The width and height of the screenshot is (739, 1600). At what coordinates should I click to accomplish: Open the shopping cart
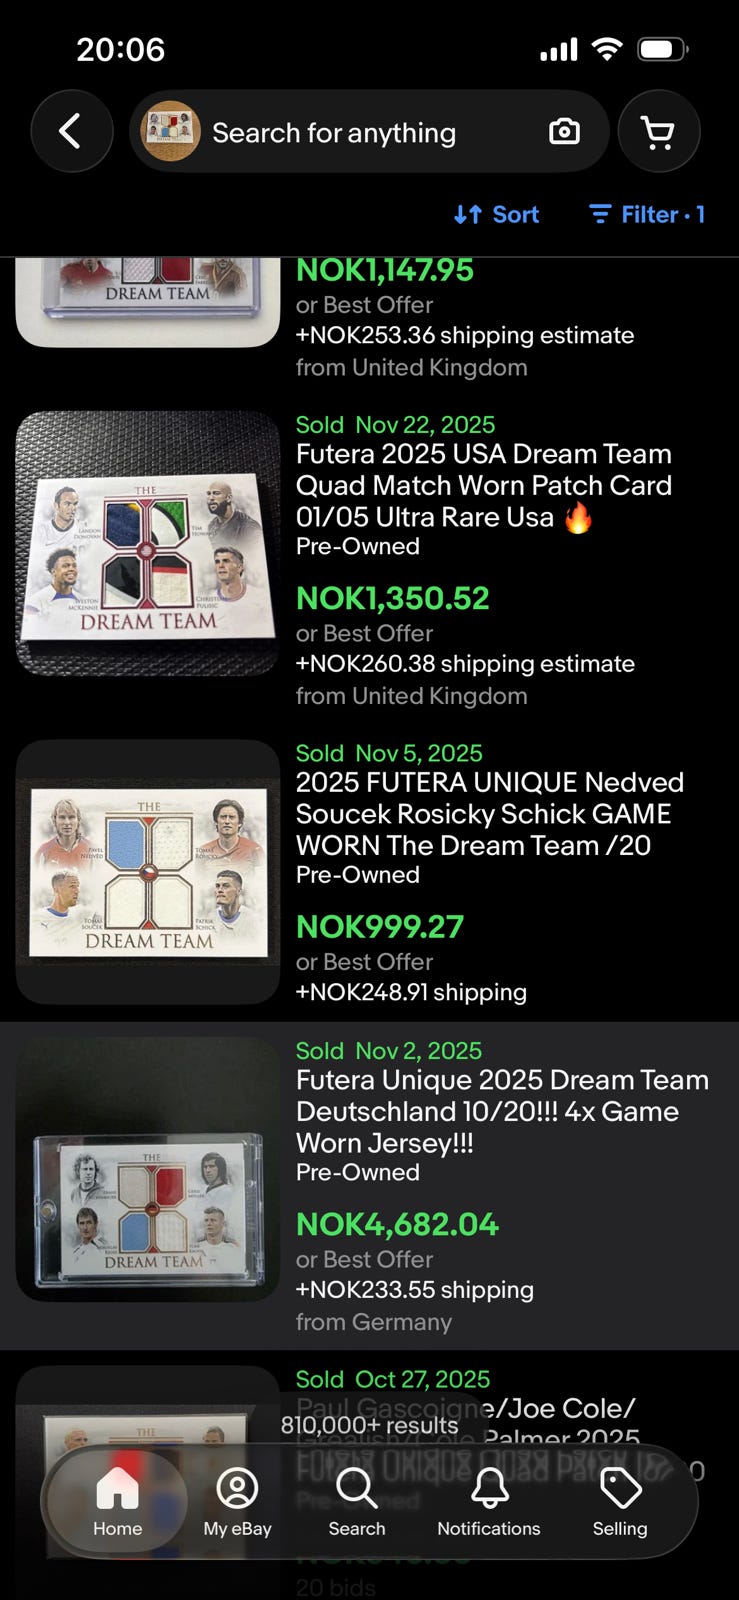click(658, 132)
